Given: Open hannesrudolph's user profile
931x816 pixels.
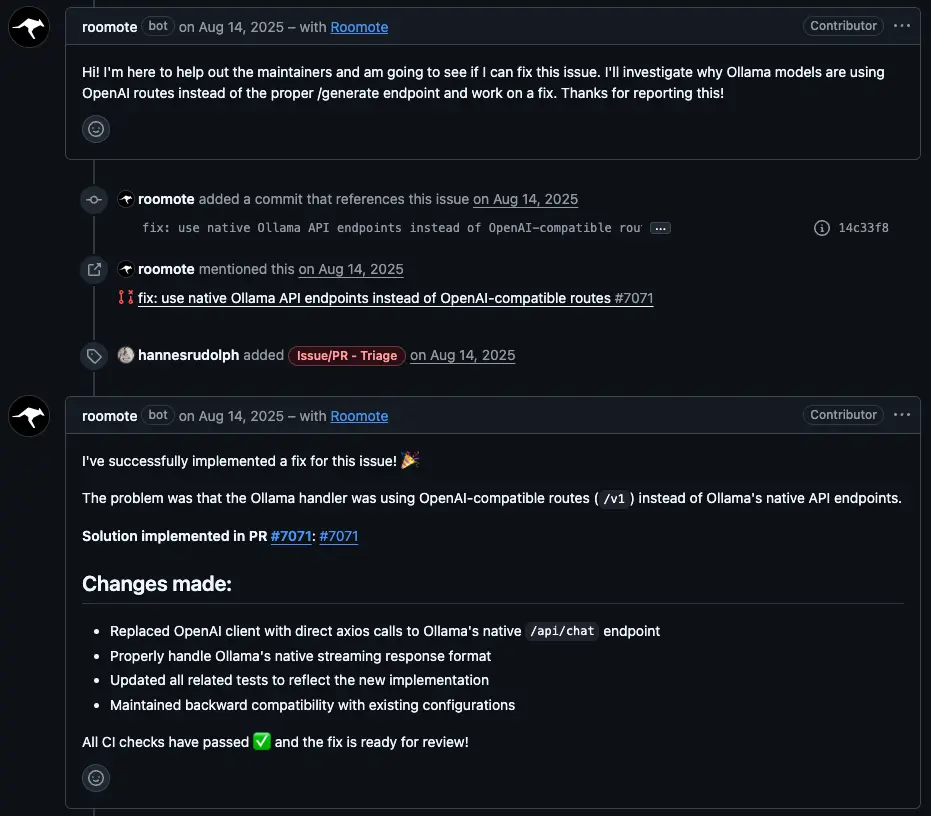Looking at the screenshot, I should 188,355.
